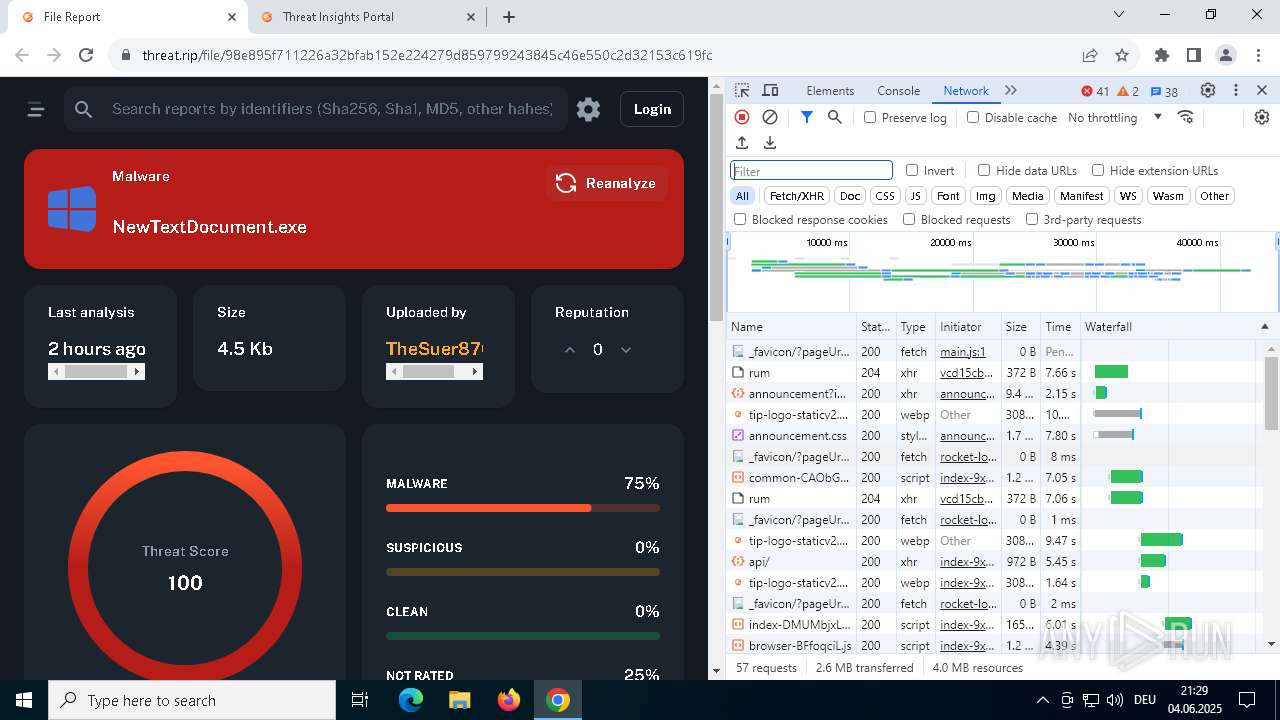
Task: Select the Network tab
Action: pos(966,90)
